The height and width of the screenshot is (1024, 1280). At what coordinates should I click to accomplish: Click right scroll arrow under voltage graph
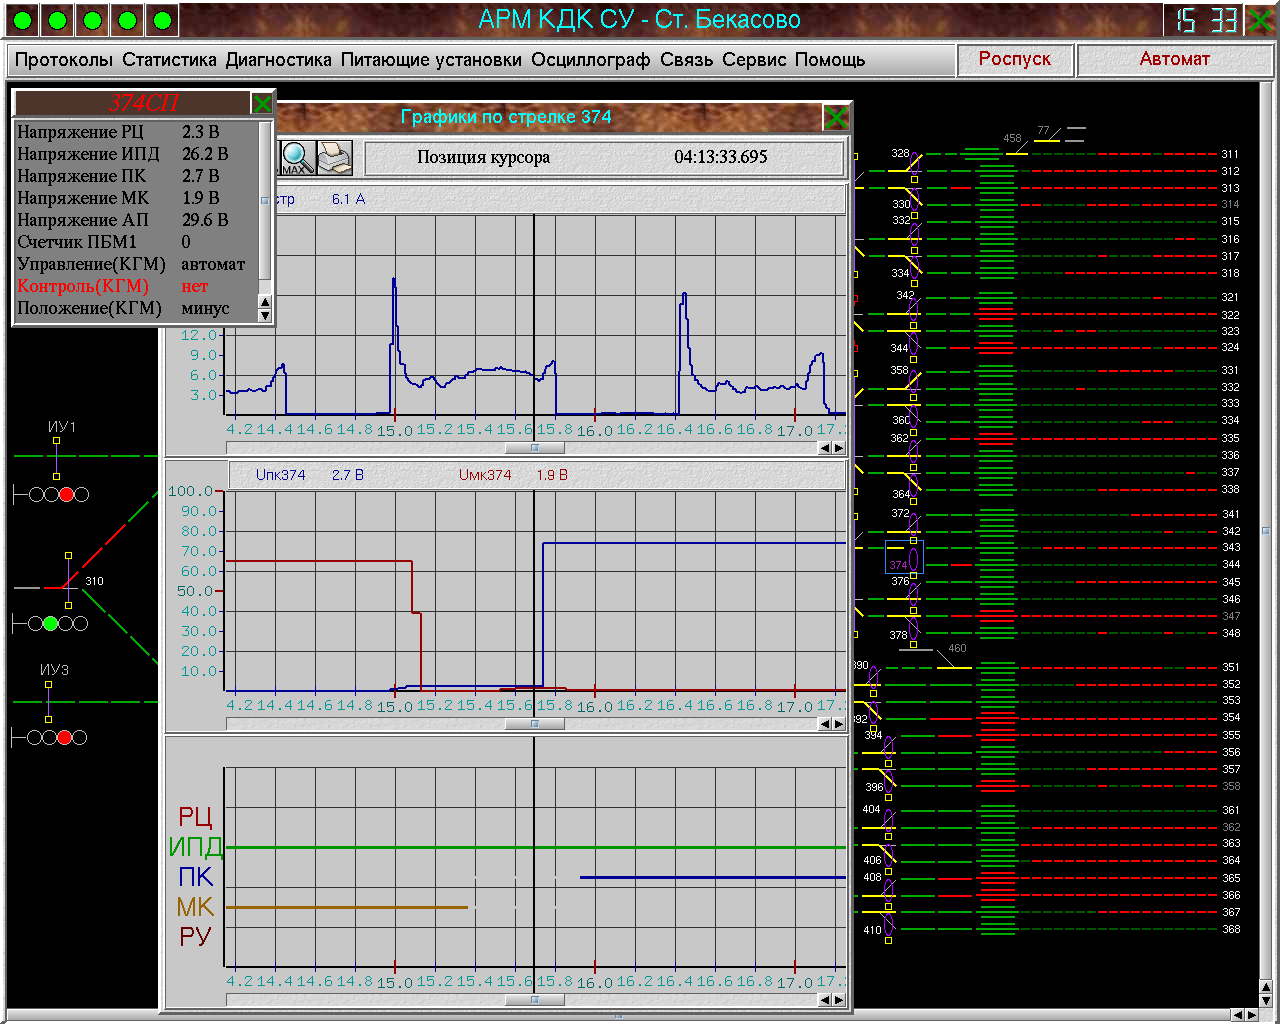(838, 724)
